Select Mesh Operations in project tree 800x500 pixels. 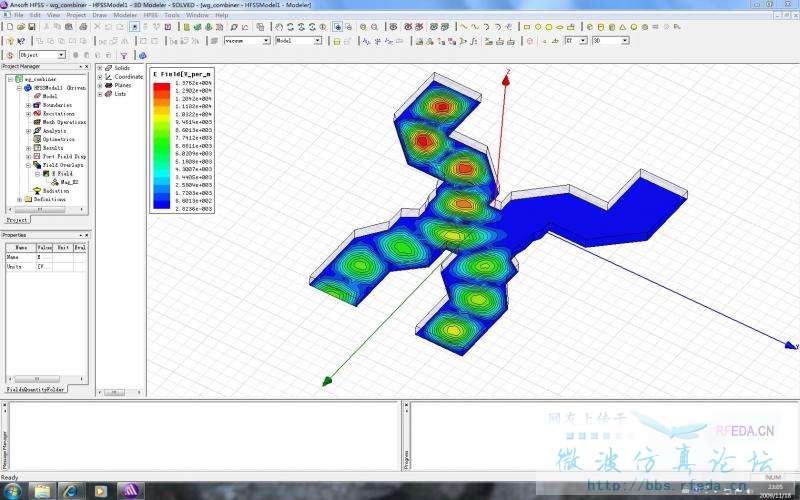point(64,122)
